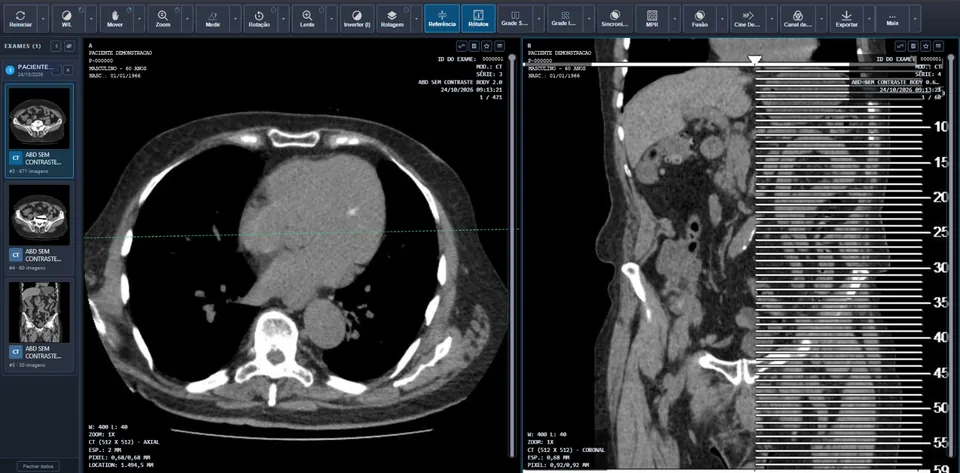Open dropdown arrow next to W/L

[91, 18]
